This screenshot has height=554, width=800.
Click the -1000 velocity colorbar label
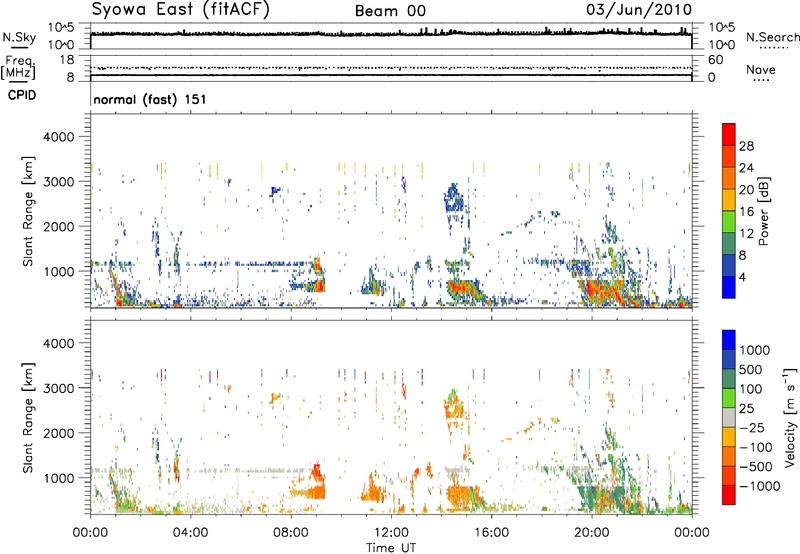click(759, 486)
